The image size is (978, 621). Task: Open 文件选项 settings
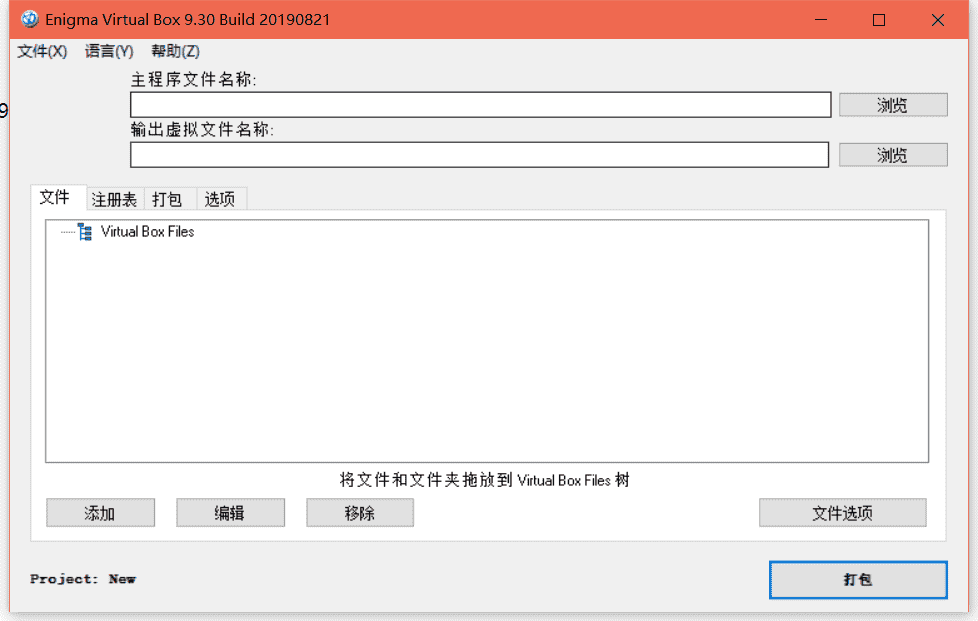click(843, 513)
